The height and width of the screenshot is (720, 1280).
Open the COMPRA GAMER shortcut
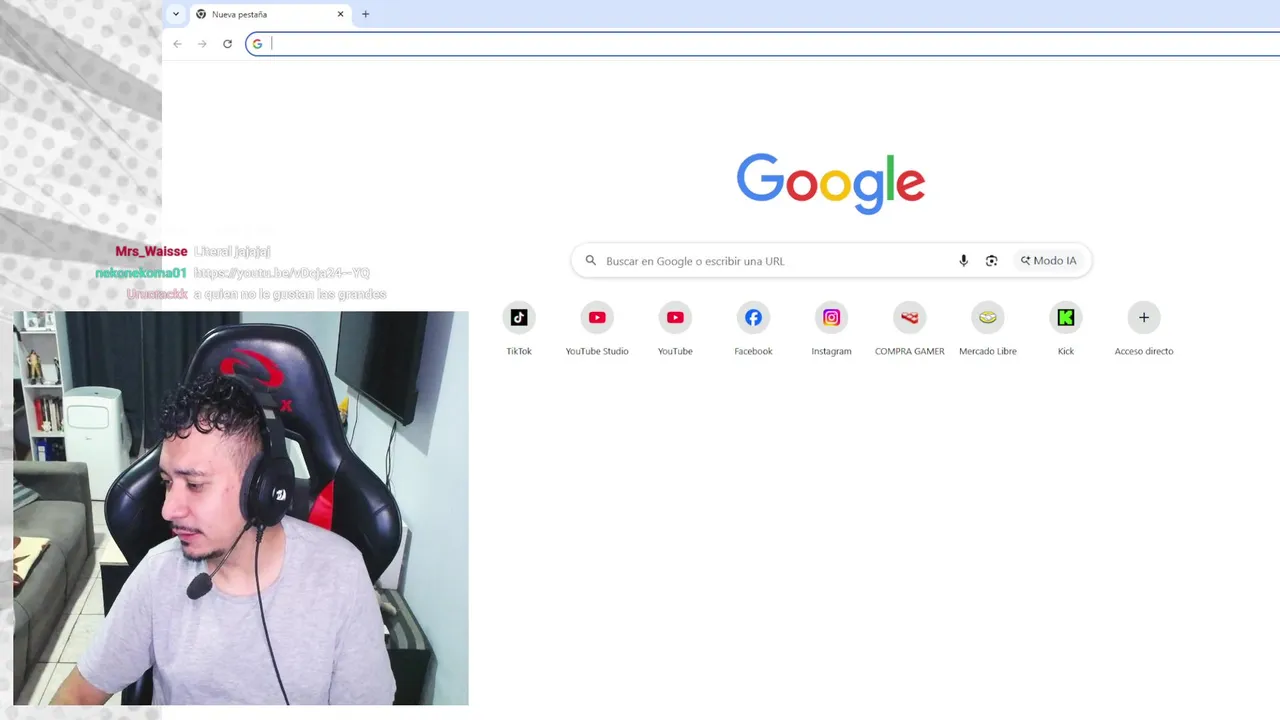[910, 329]
